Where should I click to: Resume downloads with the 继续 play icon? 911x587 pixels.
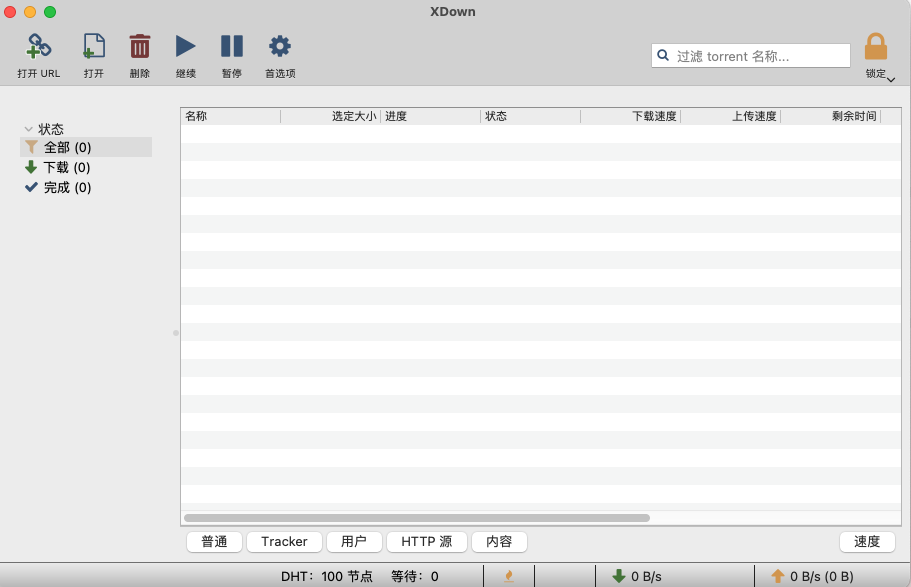[x=185, y=46]
